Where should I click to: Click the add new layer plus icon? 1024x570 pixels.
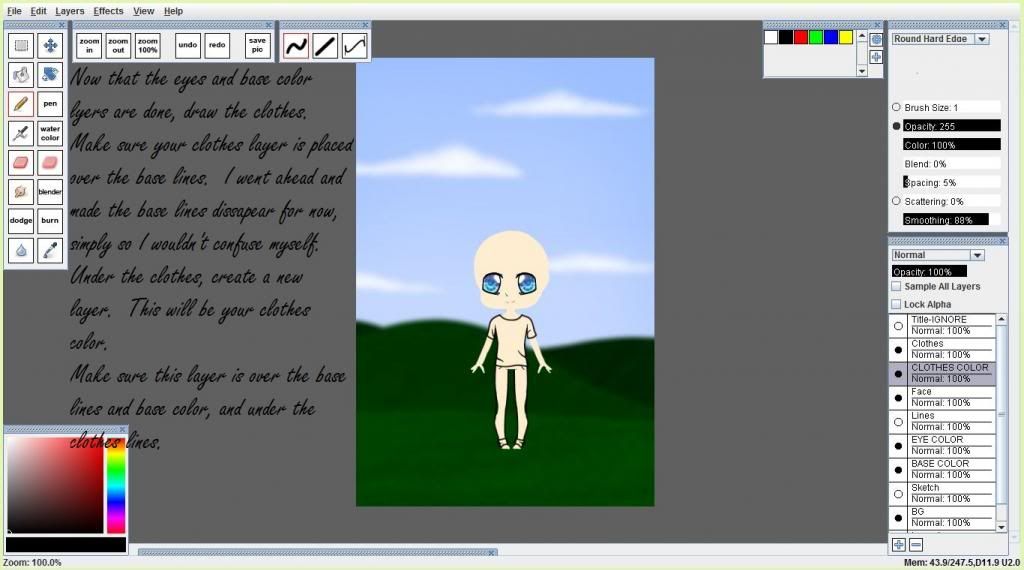898,545
